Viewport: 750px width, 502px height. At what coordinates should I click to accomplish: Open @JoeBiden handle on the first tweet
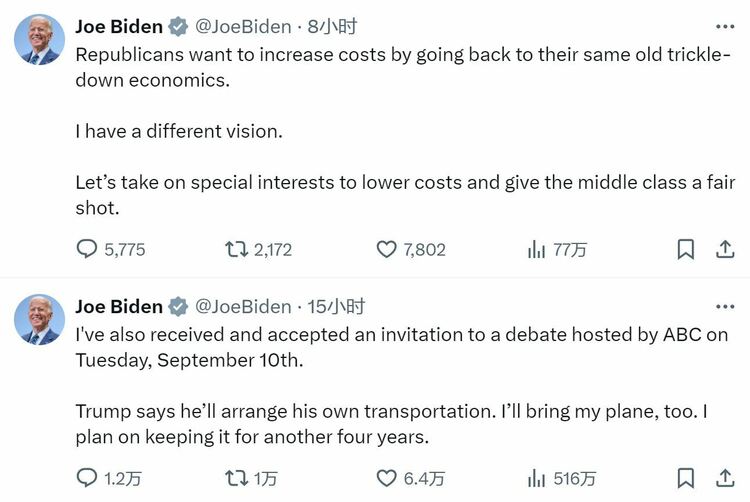click(x=243, y=27)
